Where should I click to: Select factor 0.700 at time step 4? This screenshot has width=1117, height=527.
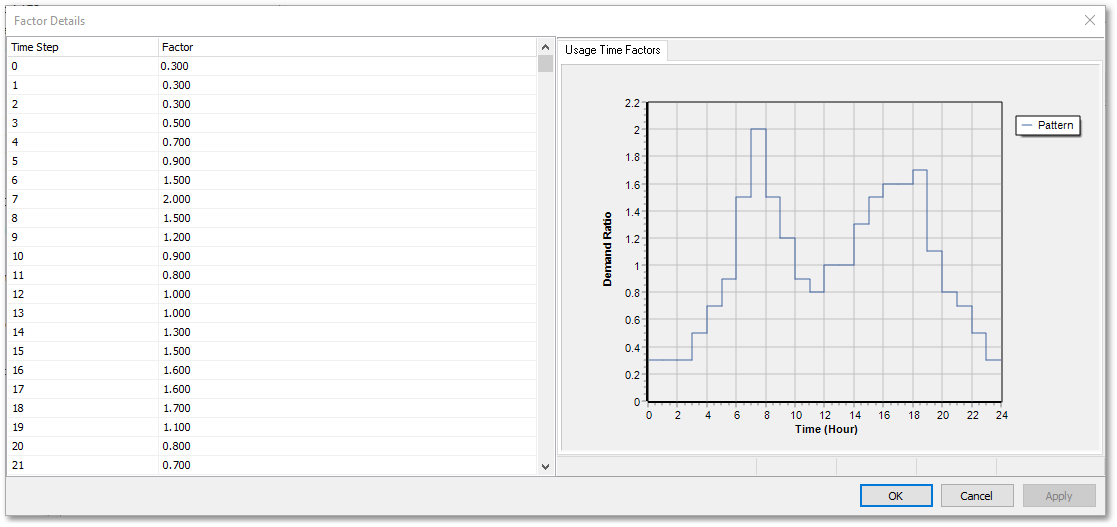tap(347, 142)
